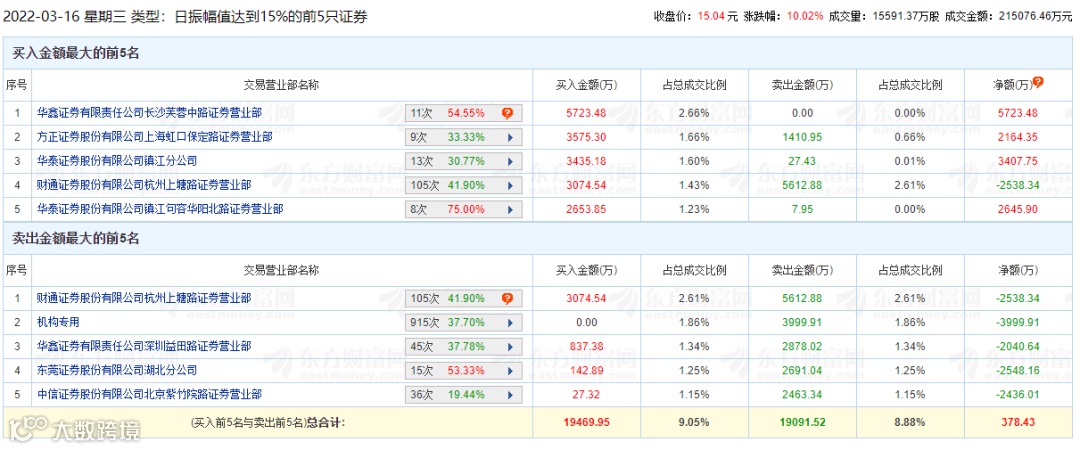Viewport: 1080px width, 450px height.
Task: Expand 45次 37.78% arrow for 华鑫证券深圳益田路
Action: pyautogui.click(x=510, y=346)
